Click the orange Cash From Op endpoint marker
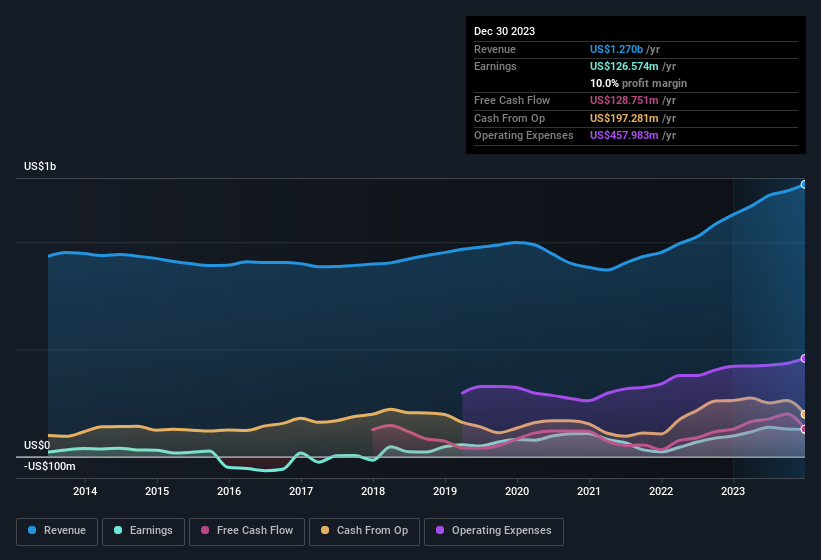821x560 pixels. (803, 414)
